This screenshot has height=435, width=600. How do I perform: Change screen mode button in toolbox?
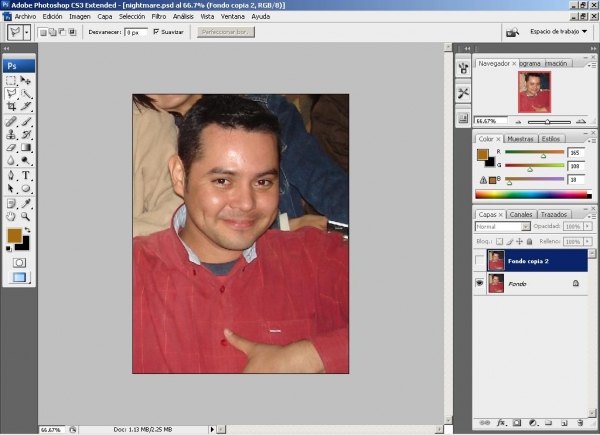point(19,277)
